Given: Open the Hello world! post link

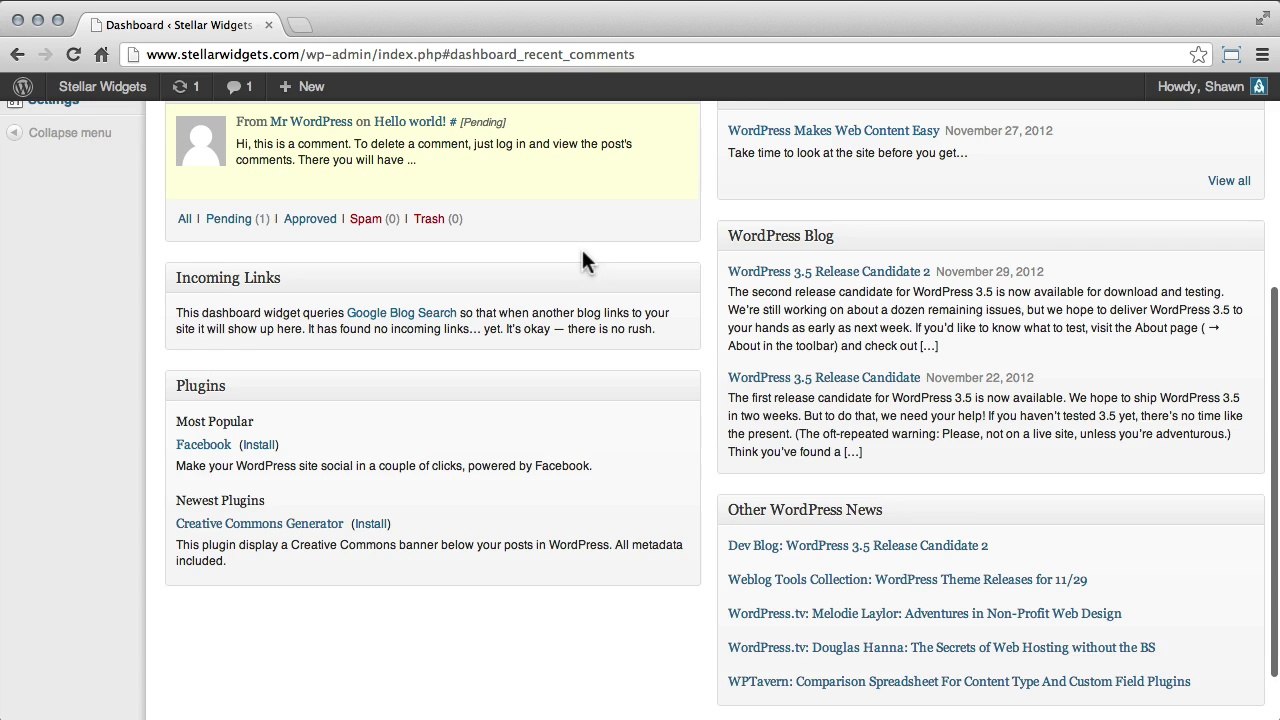Looking at the screenshot, I should pos(410,122).
